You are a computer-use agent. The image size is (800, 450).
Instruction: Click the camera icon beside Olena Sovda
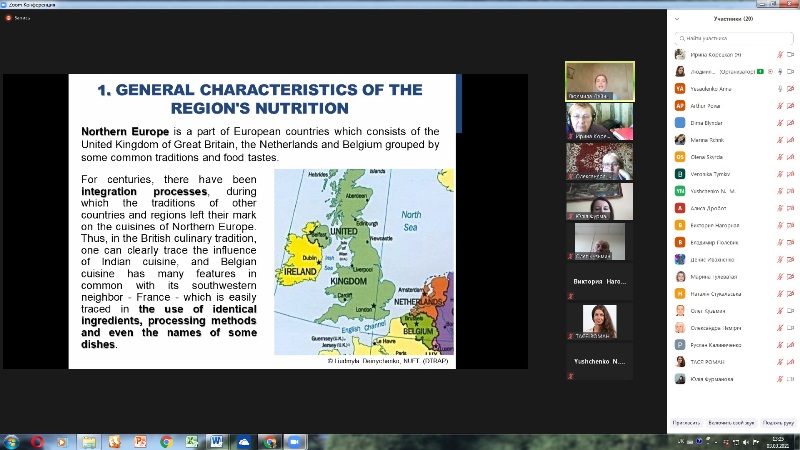(791, 156)
